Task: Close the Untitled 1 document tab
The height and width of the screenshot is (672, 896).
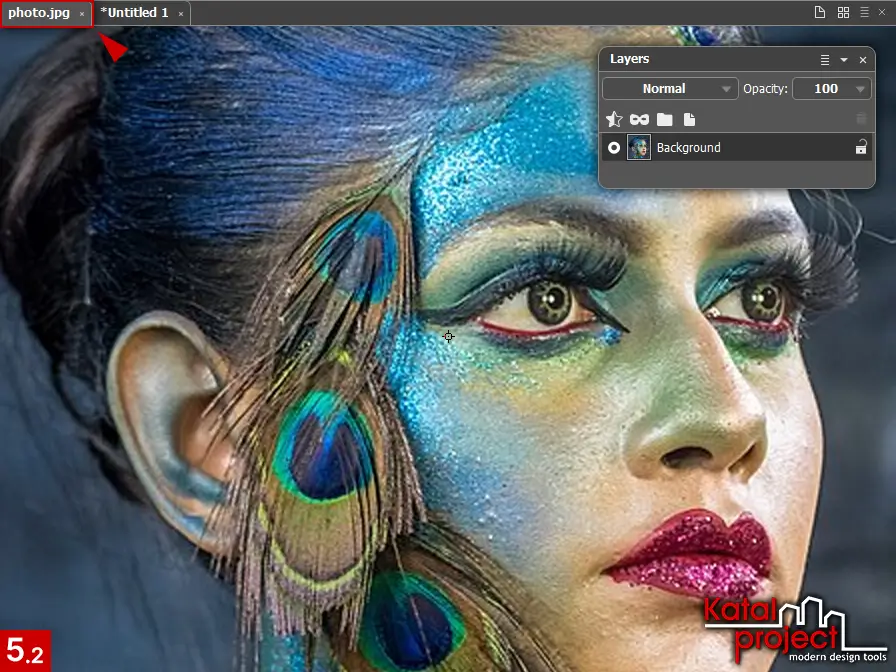Action: [x=181, y=14]
